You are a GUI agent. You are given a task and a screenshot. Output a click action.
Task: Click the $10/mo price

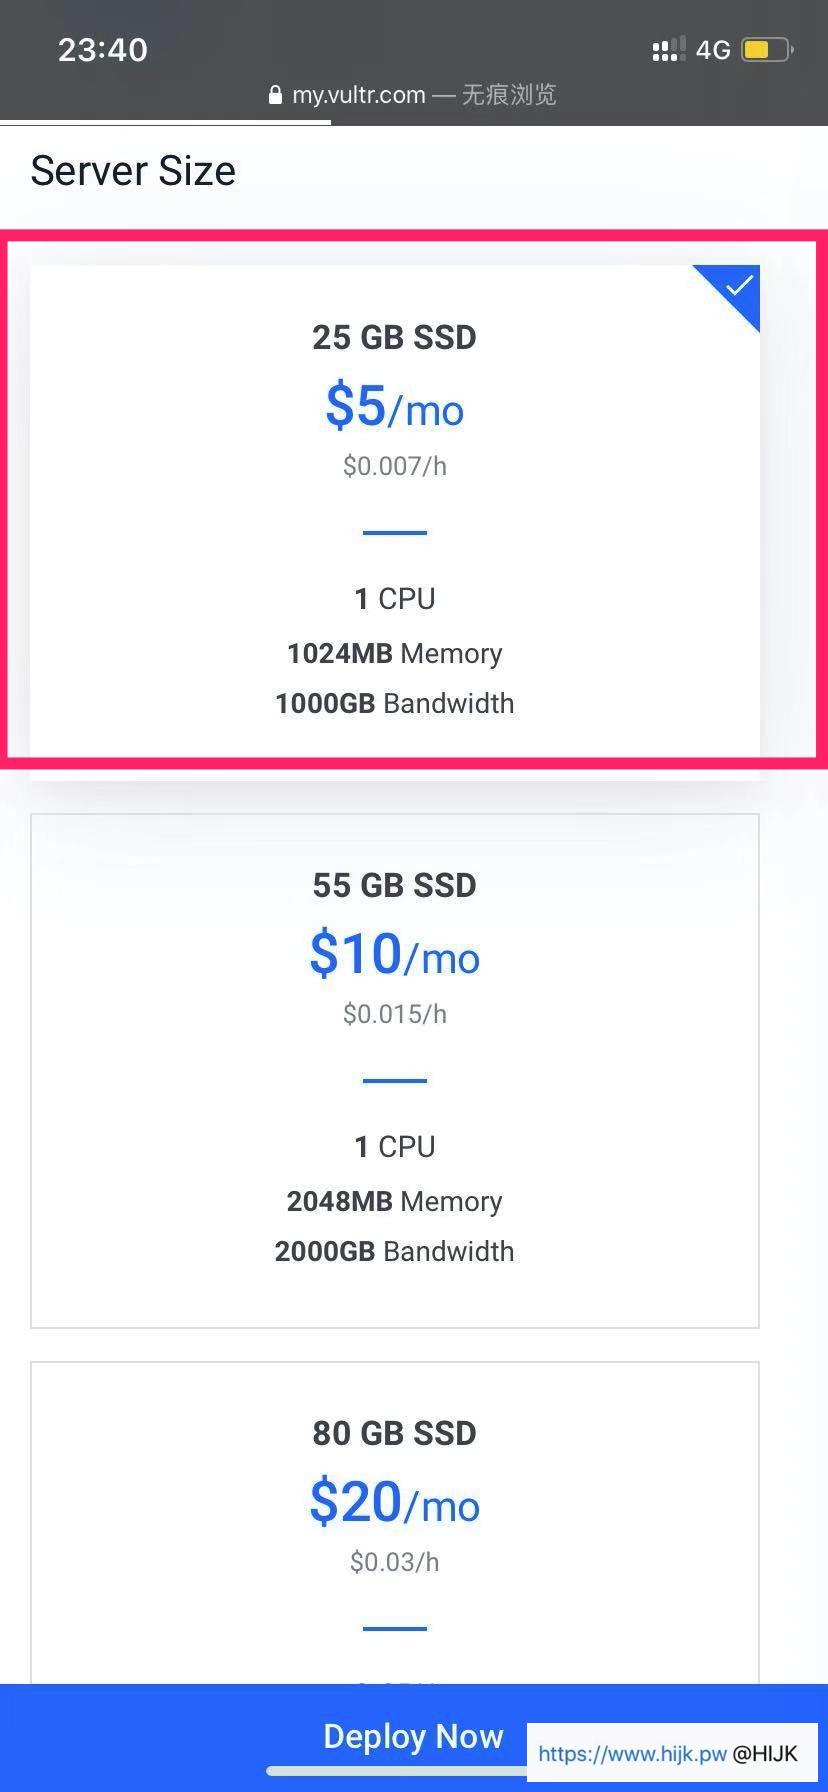click(394, 954)
